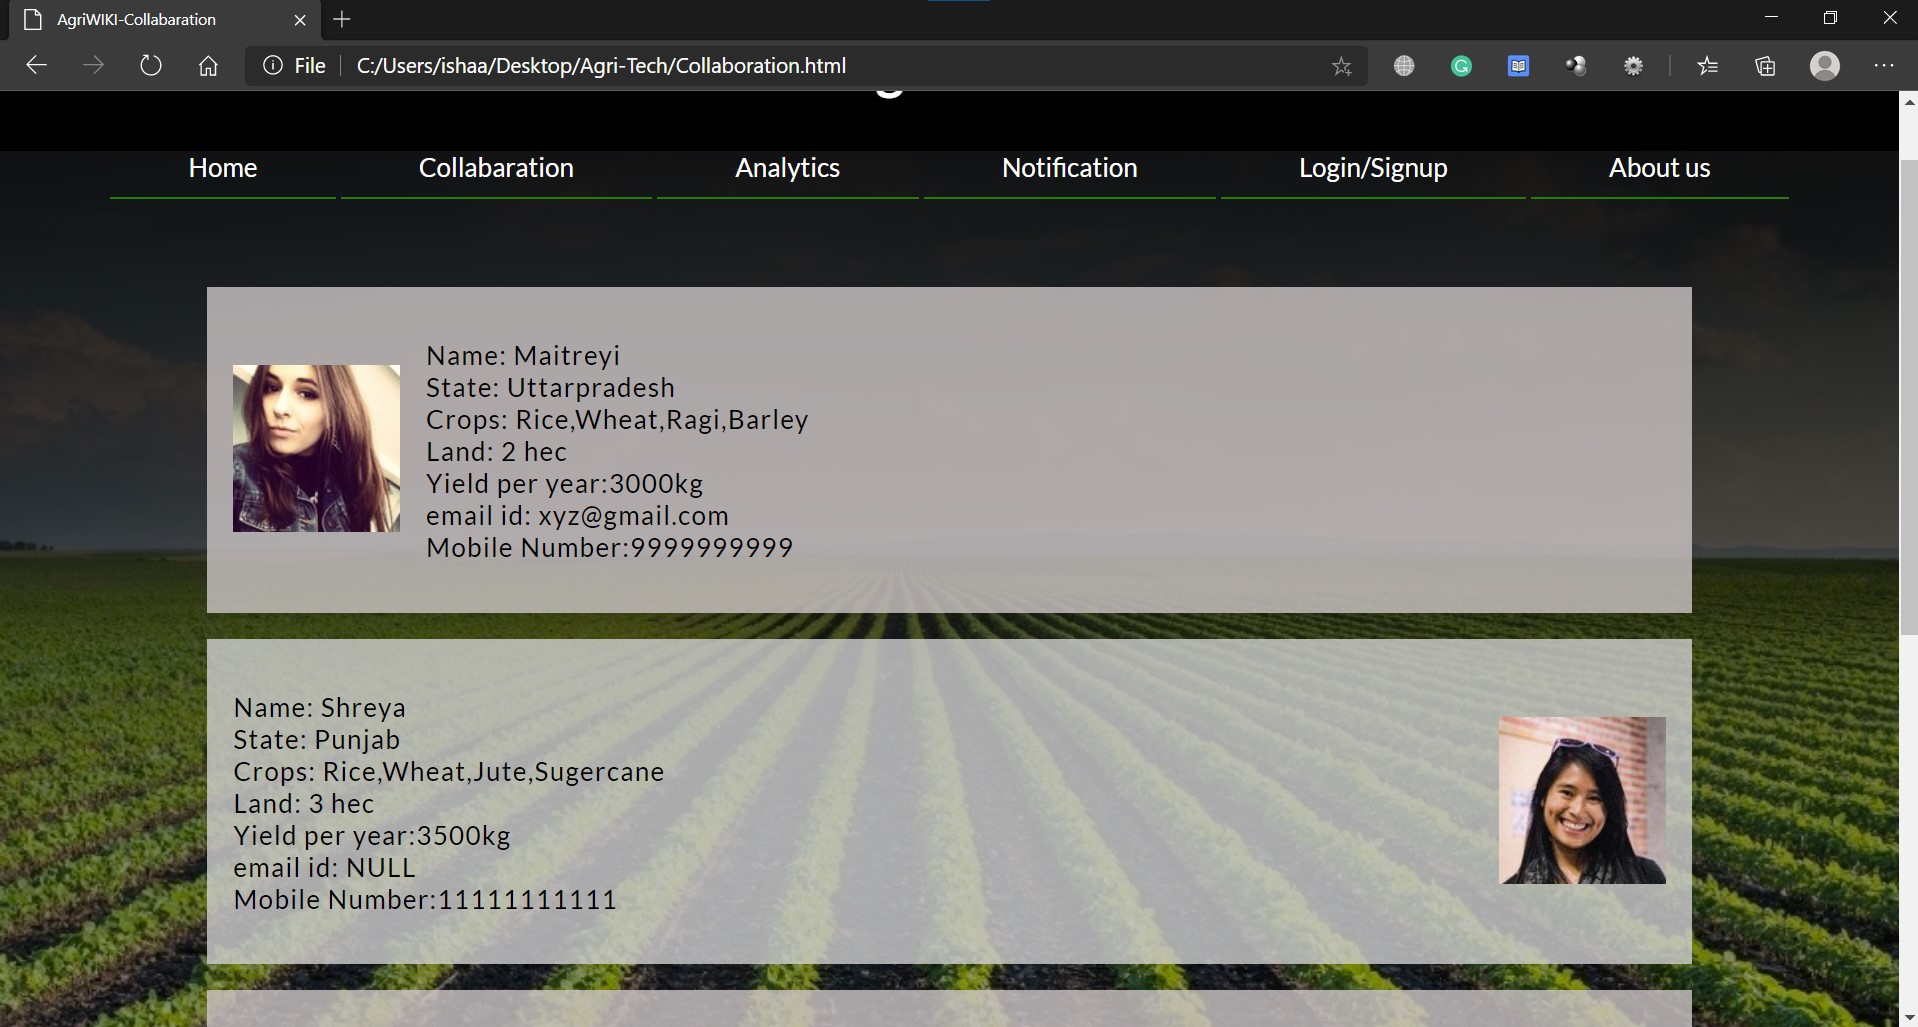The image size is (1918, 1027).
Task: Click the address bar URL
Action: click(x=601, y=66)
